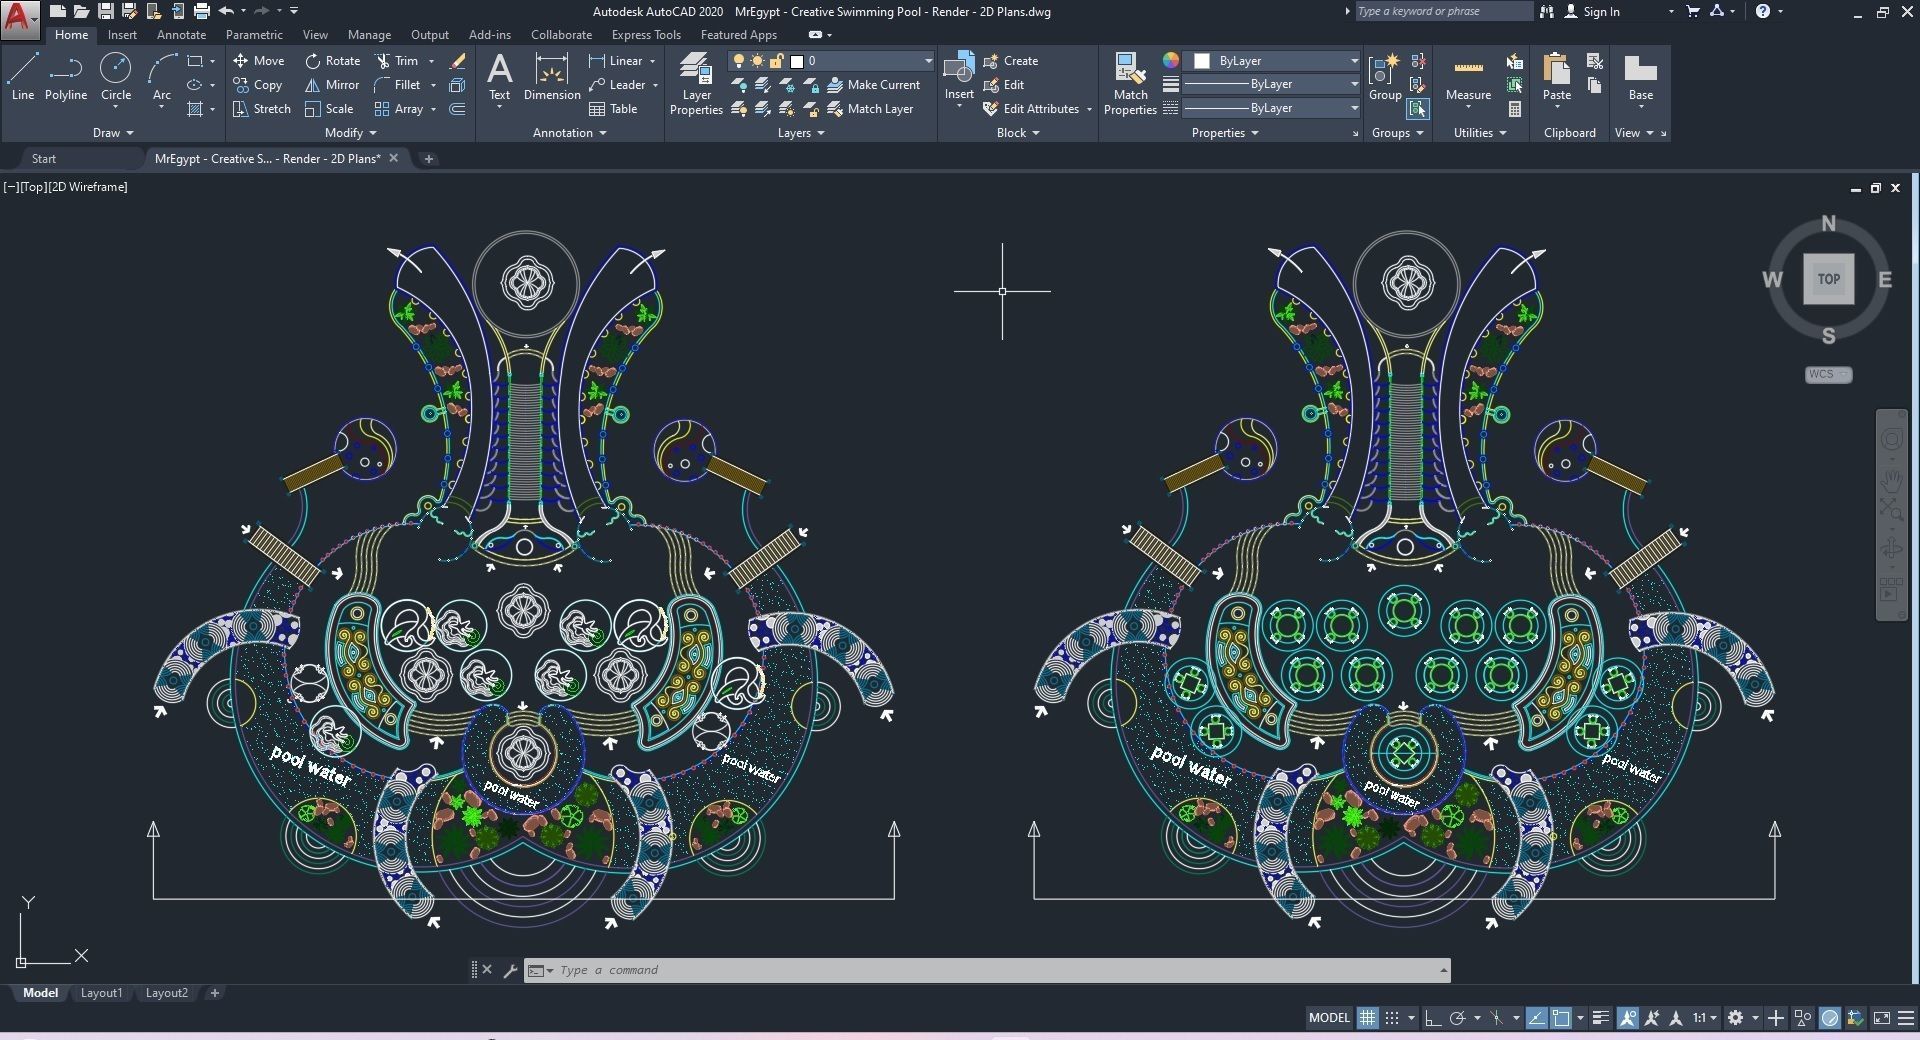Expand the Layers panel
This screenshot has width=1920, height=1040.
tap(801, 133)
